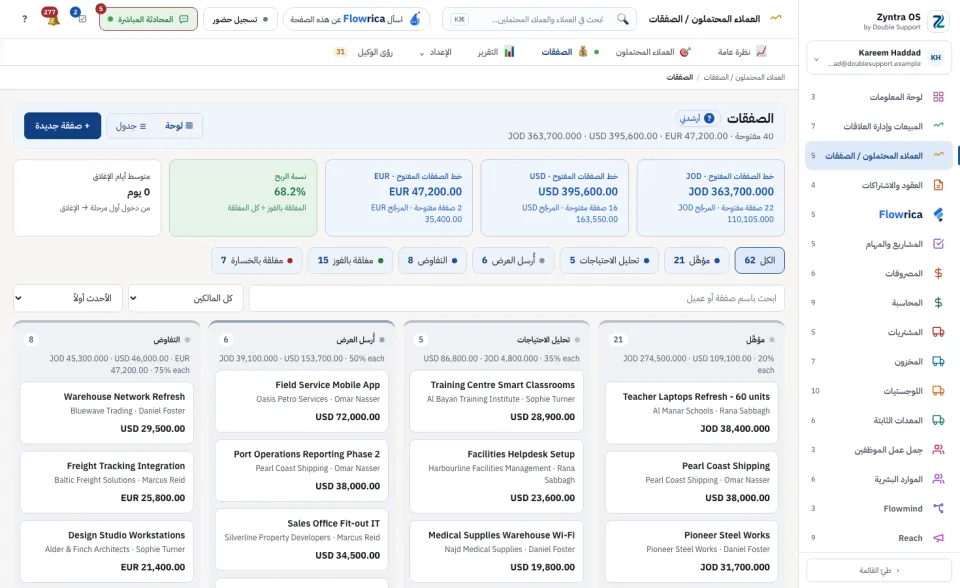Open Reach megaphone sidebar icon
The width and height of the screenshot is (960, 588).
pyautogui.click(x=938, y=538)
